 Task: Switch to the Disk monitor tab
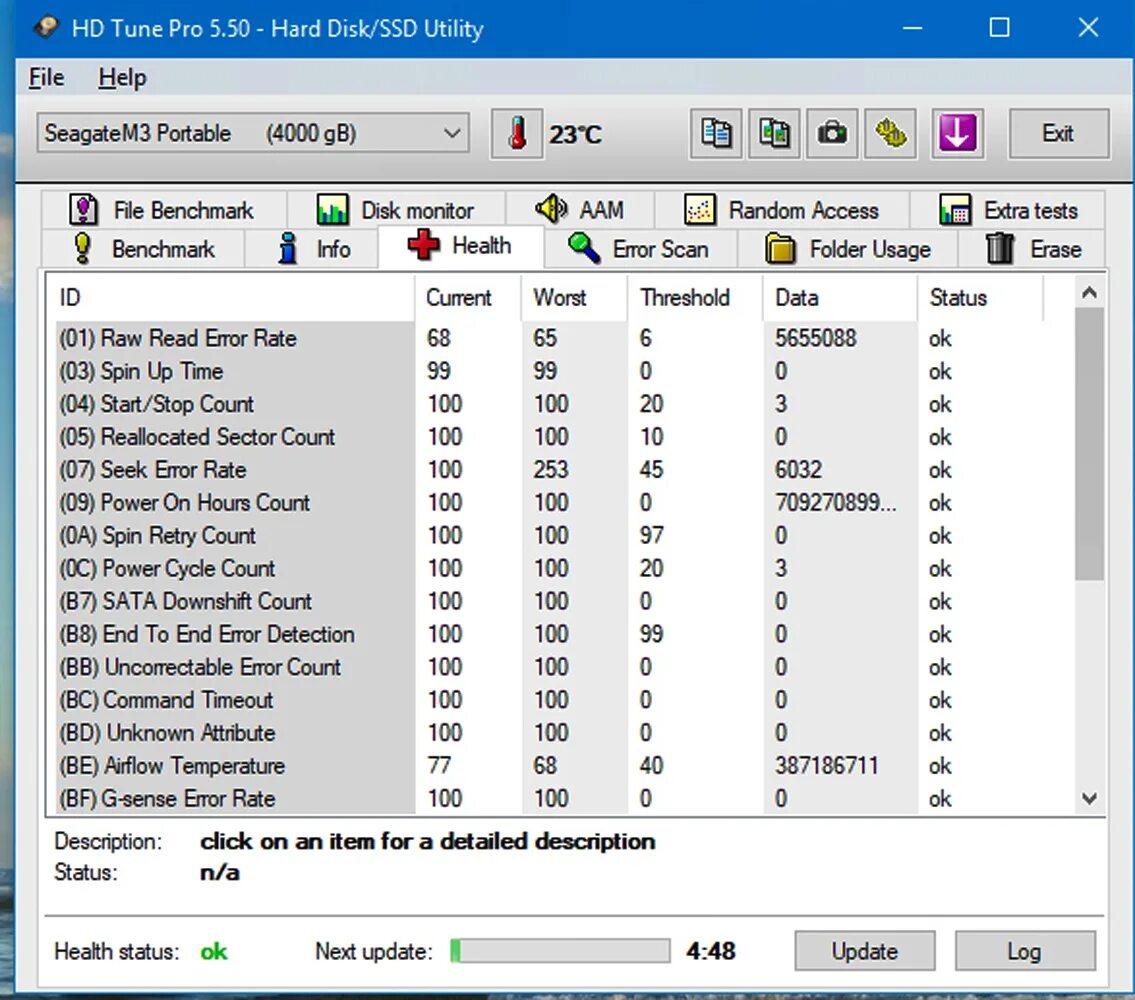coord(396,210)
